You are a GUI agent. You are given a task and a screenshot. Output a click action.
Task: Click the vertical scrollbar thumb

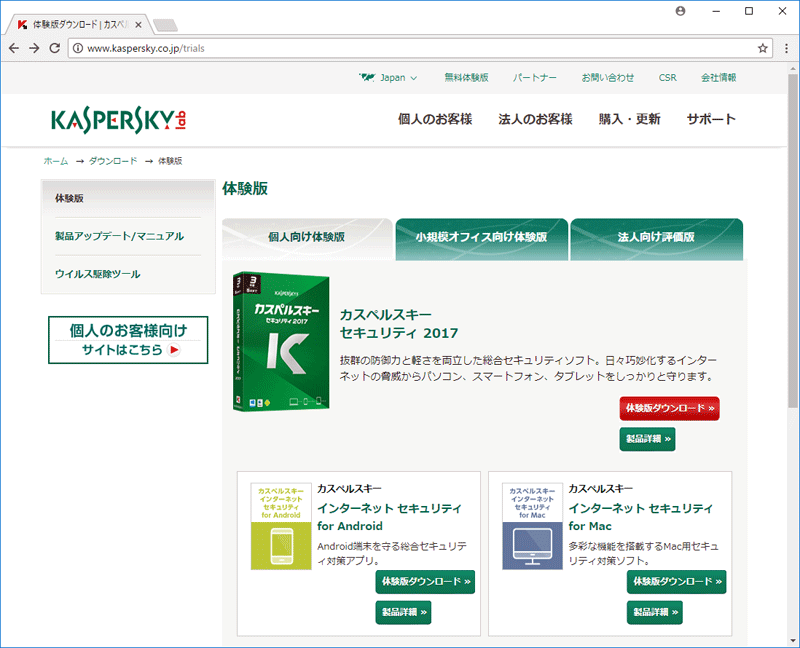click(793, 240)
